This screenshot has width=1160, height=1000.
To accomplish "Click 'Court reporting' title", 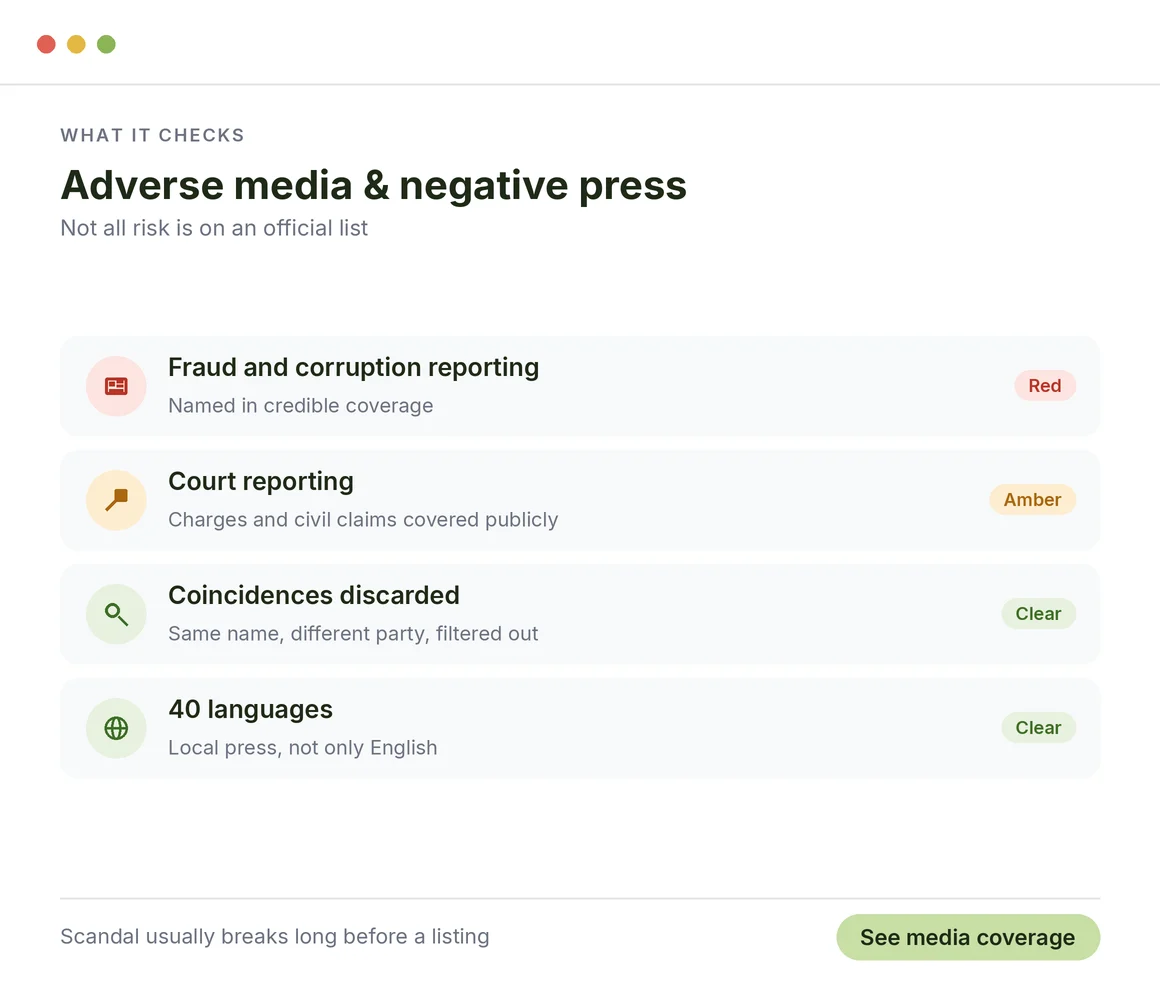I will [x=261, y=482].
